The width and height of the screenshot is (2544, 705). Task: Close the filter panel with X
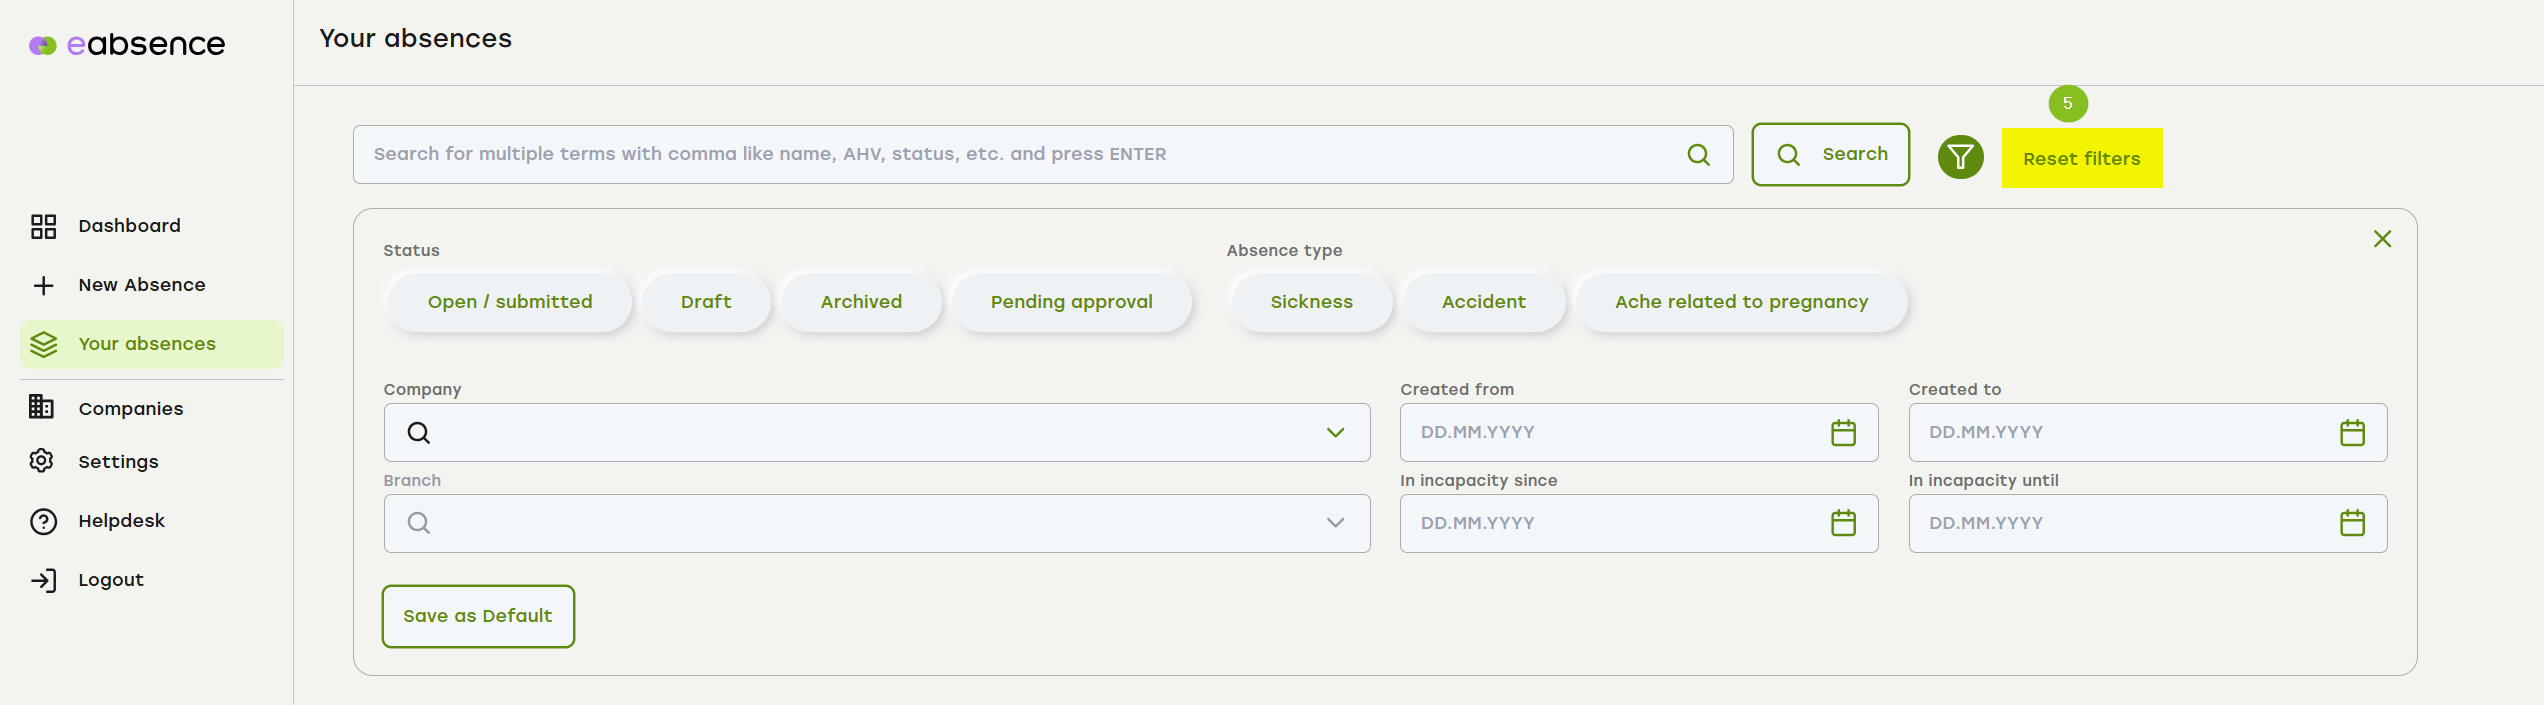[2382, 239]
